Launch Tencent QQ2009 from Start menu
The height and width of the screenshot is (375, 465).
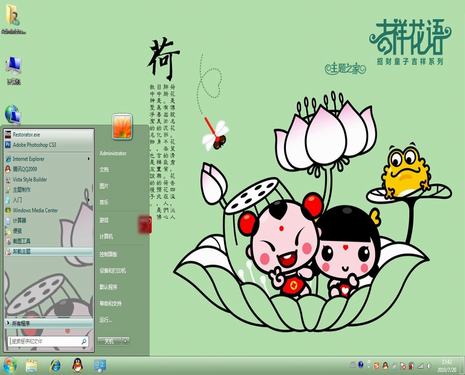click(x=49, y=169)
